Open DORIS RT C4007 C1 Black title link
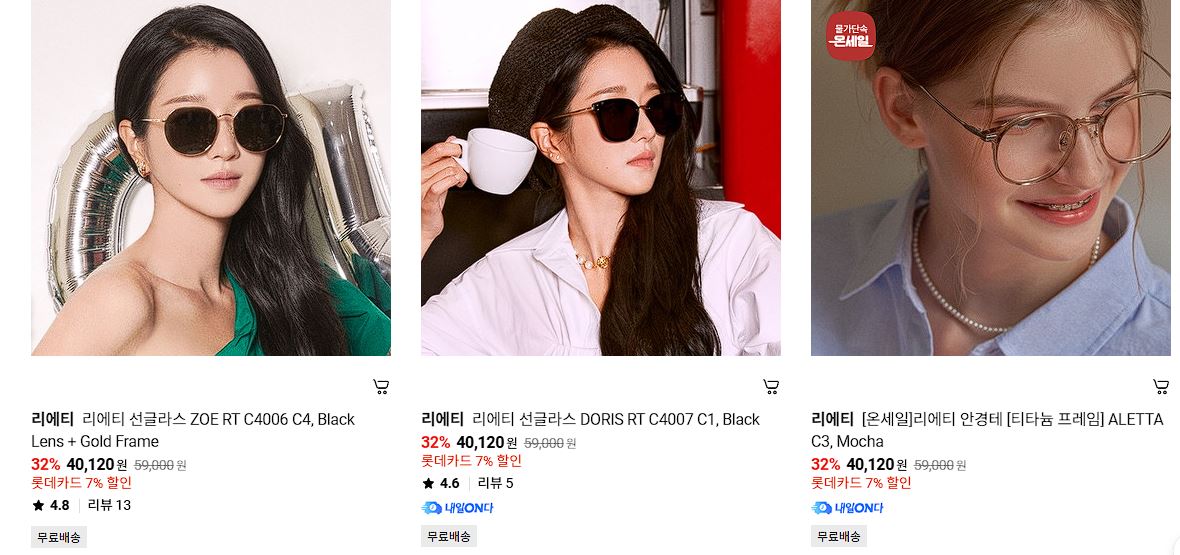This screenshot has width=1180, height=555. (616, 419)
